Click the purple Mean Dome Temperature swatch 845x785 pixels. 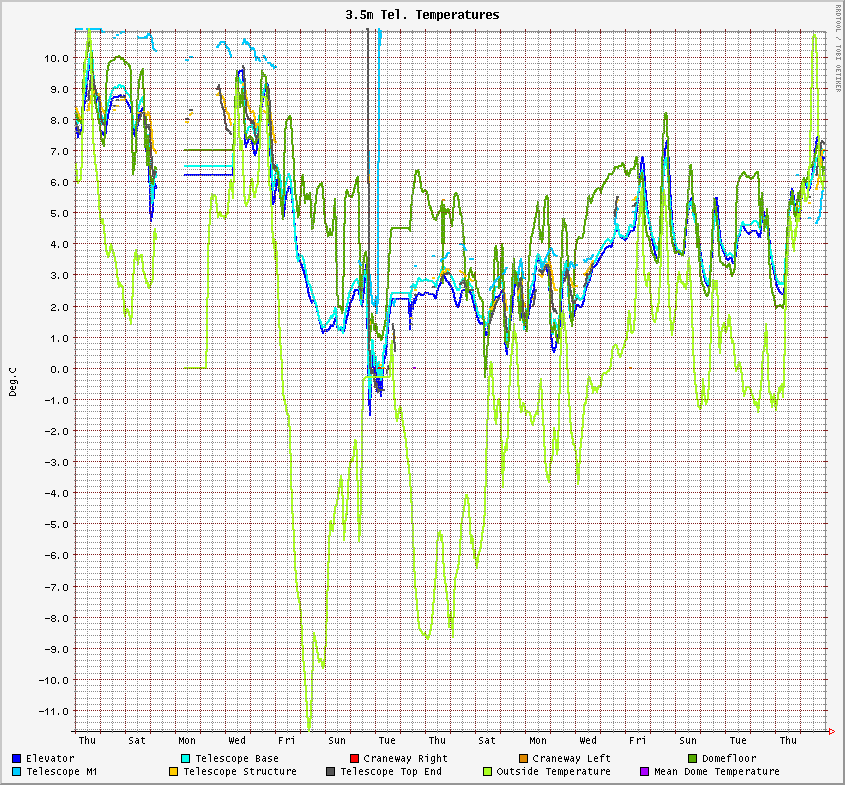[x=644, y=771]
